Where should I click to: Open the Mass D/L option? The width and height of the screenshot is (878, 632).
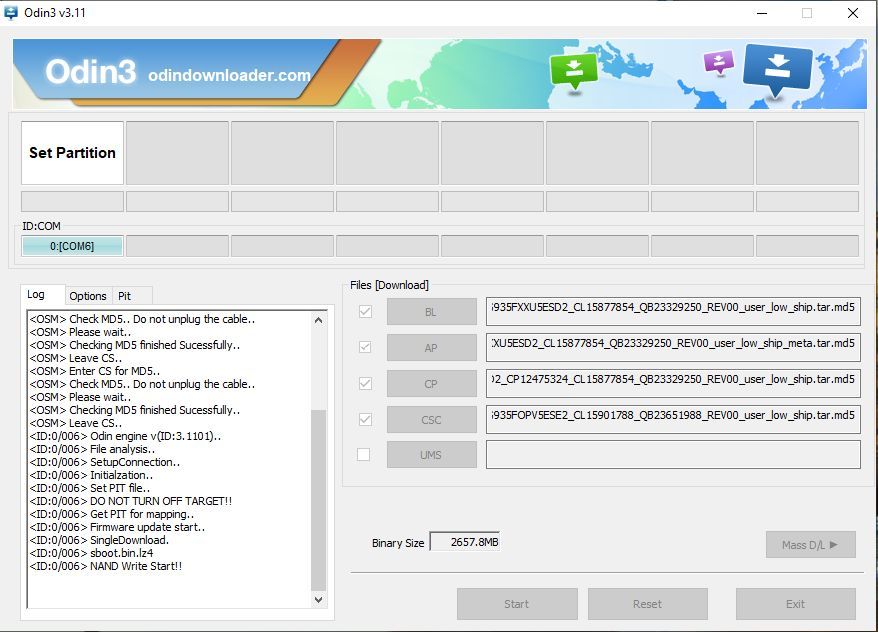click(810, 545)
